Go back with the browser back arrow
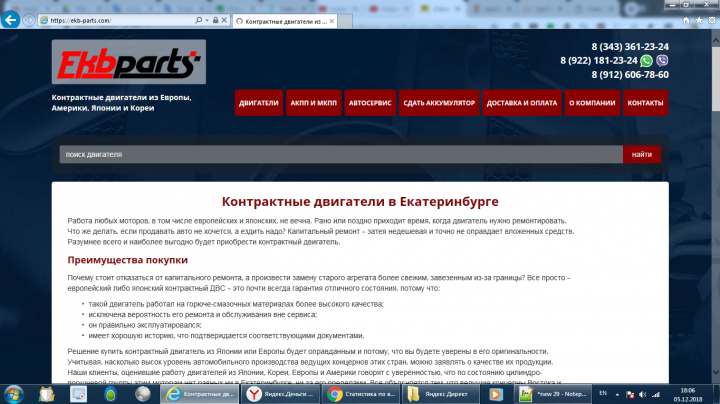This screenshot has height=404, width=720. tap(10, 20)
